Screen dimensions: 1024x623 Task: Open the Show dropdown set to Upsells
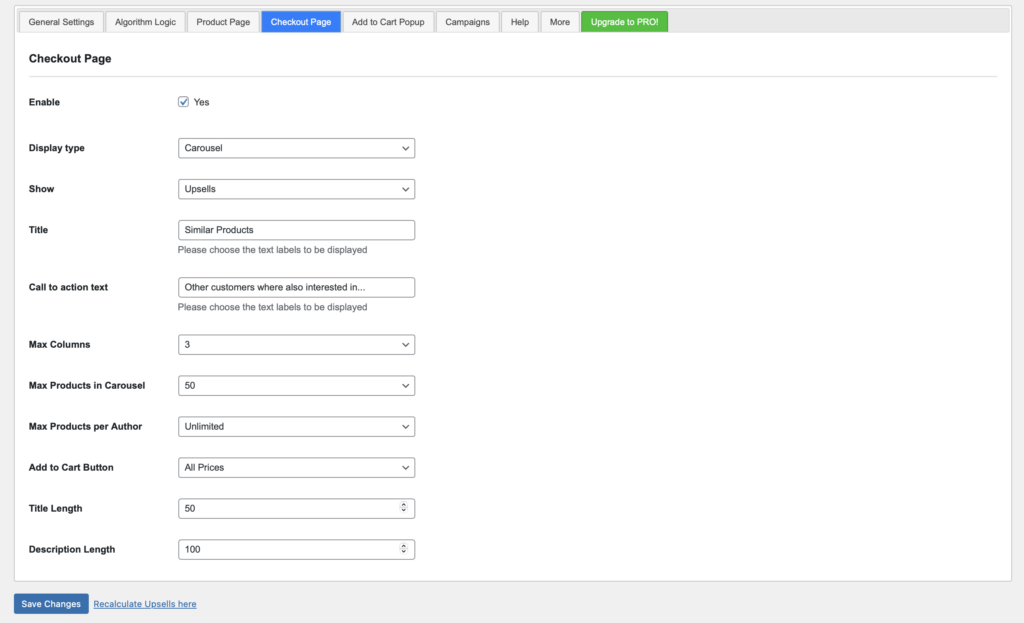(296, 188)
